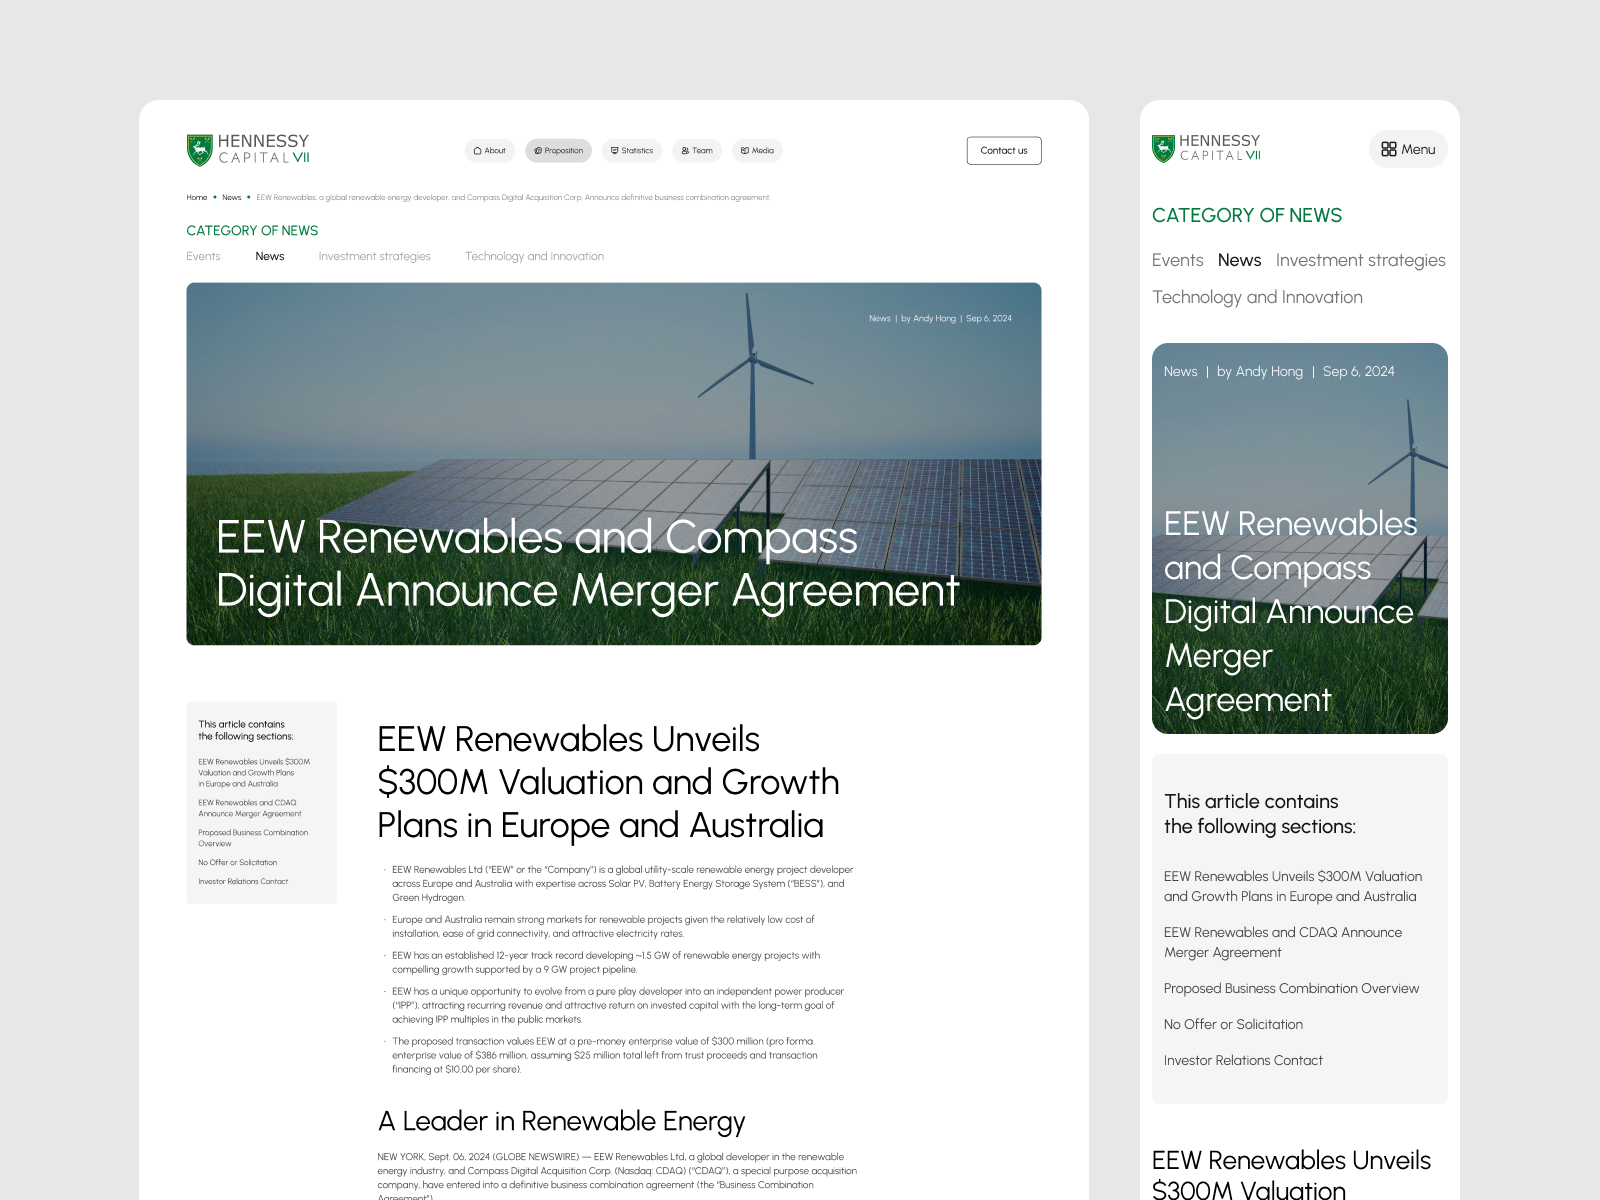
Task: Tap the grid icon Menu button
Action: point(1408,149)
